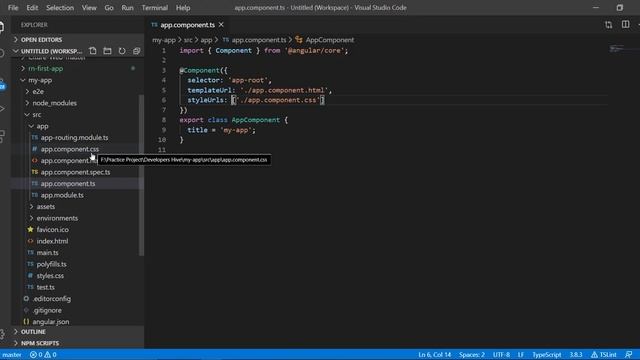Screen dimensions: 640x360
Task: Open main.ts file
Action: (x=47, y=253)
